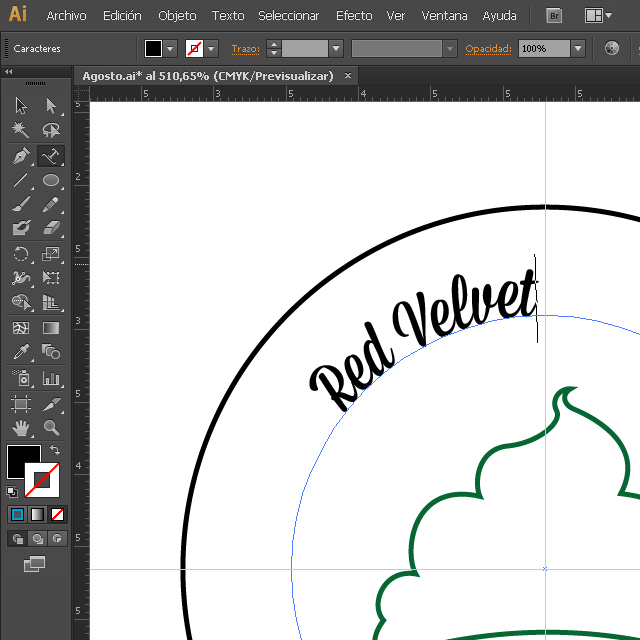Select the Shape Builder tool
This screenshot has width=640, height=640.
coord(21,302)
